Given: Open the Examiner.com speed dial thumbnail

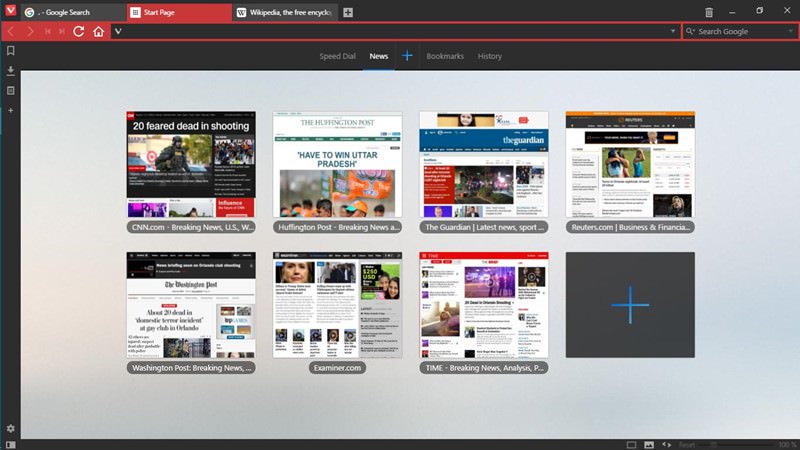Looking at the screenshot, I should [337, 305].
